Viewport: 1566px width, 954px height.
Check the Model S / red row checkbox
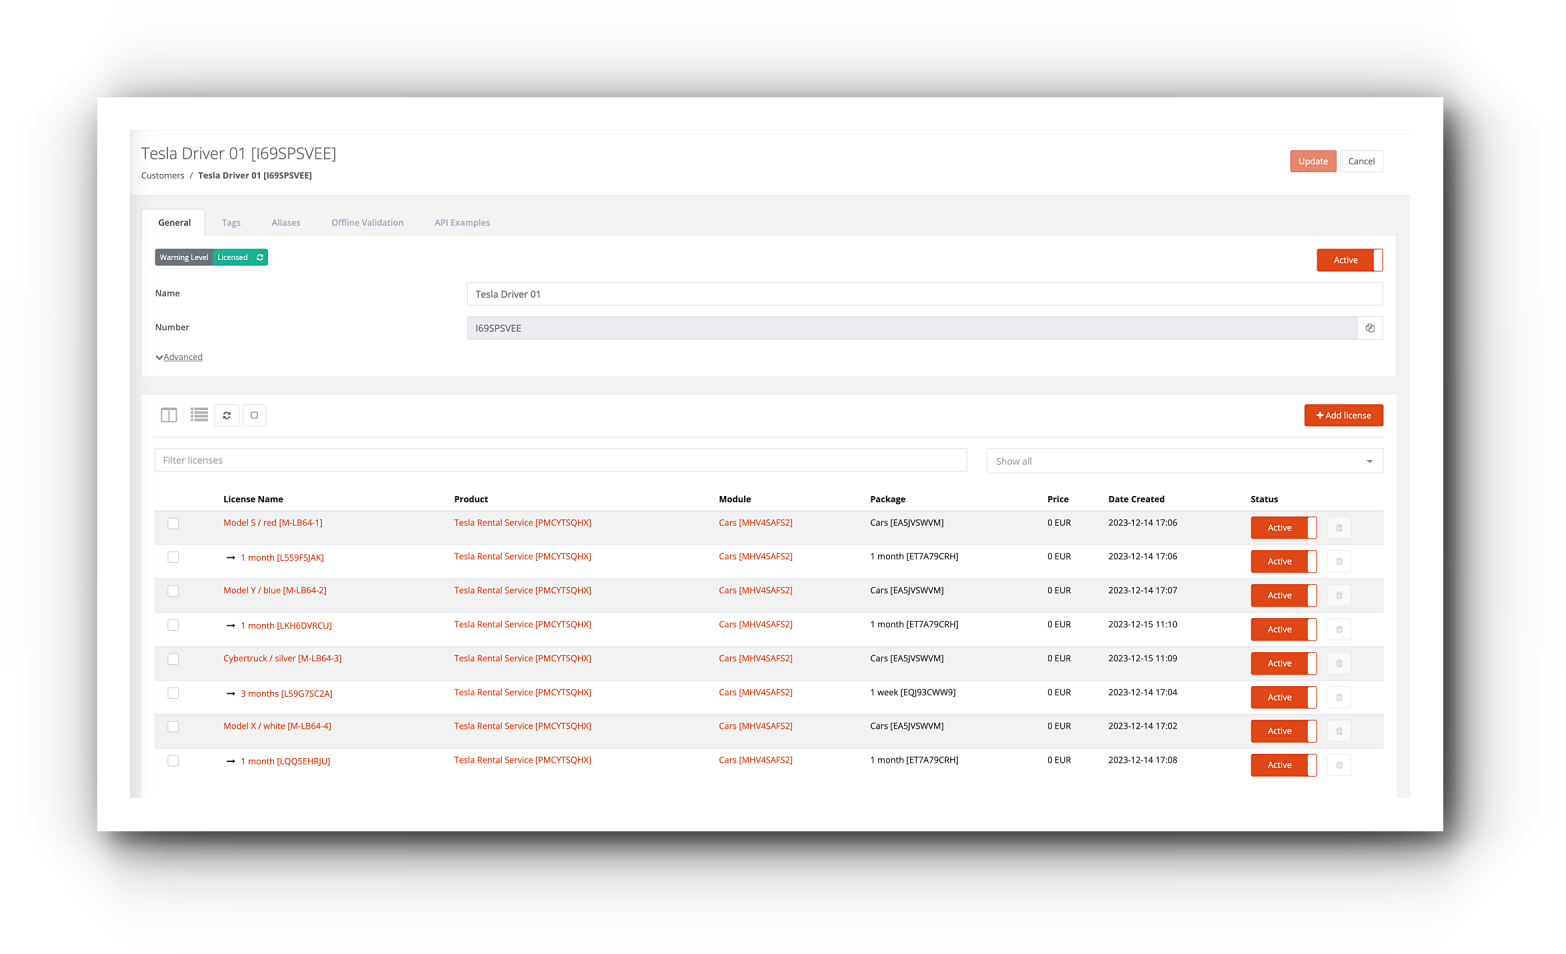point(173,523)
